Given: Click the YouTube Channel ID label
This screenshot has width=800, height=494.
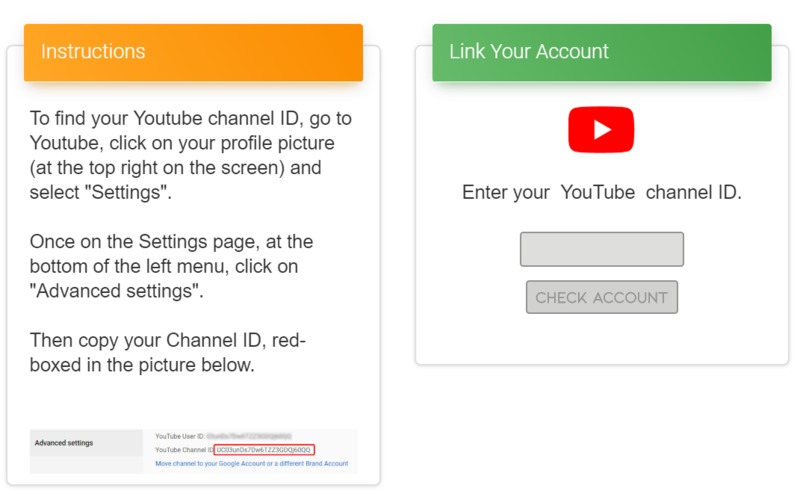Looking at the screenshot, I should (184, 450).
